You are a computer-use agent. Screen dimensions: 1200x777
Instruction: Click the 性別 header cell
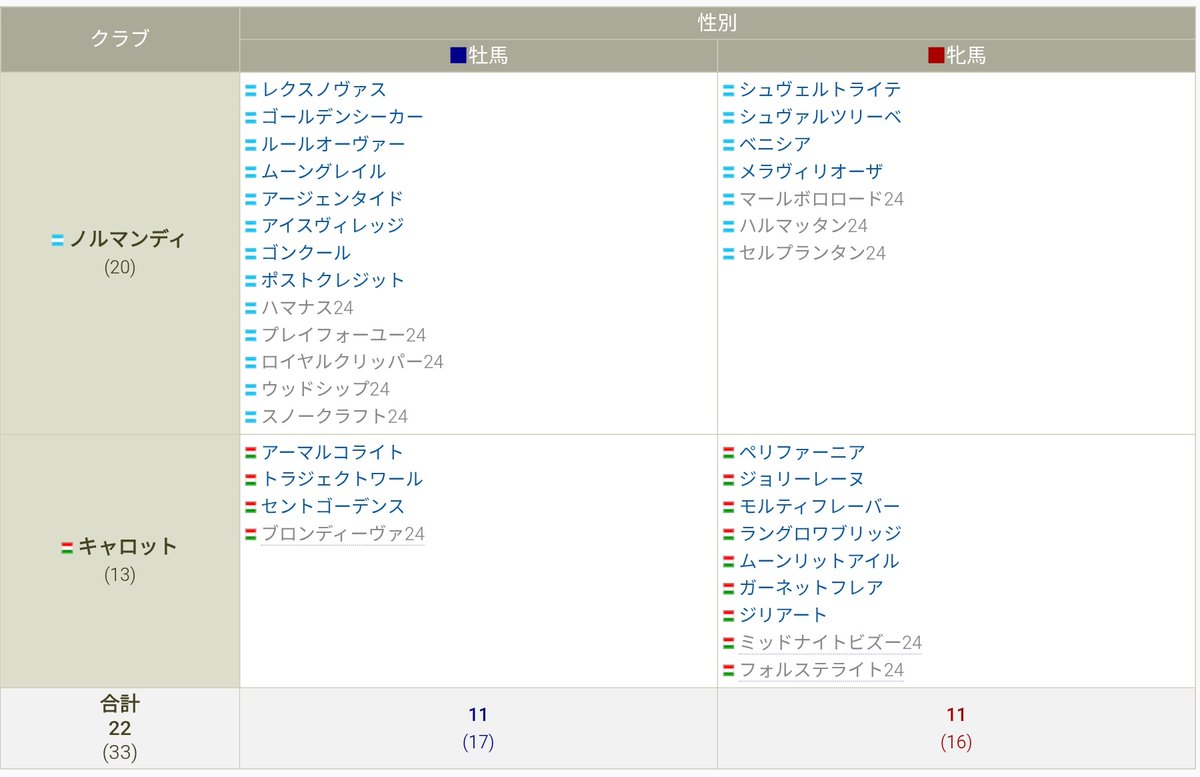[x=718, y=20]
